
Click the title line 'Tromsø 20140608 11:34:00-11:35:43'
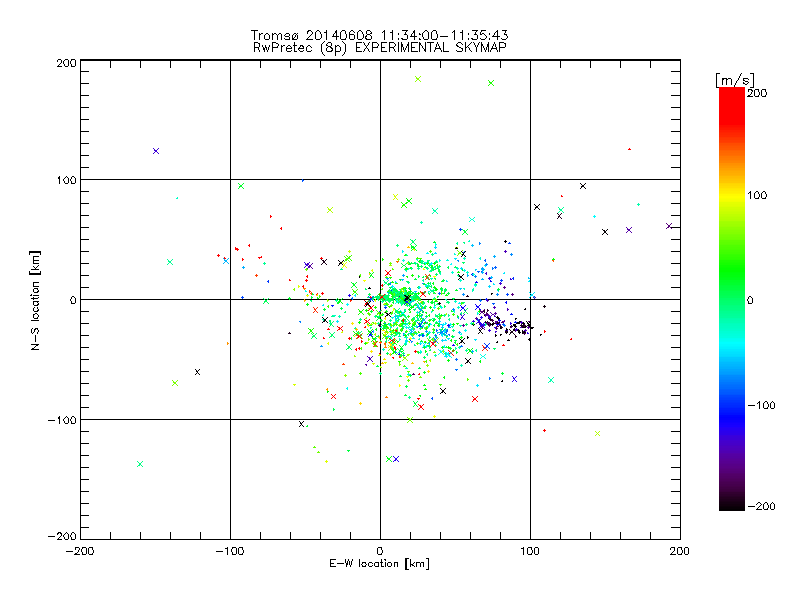click(379, 35)
